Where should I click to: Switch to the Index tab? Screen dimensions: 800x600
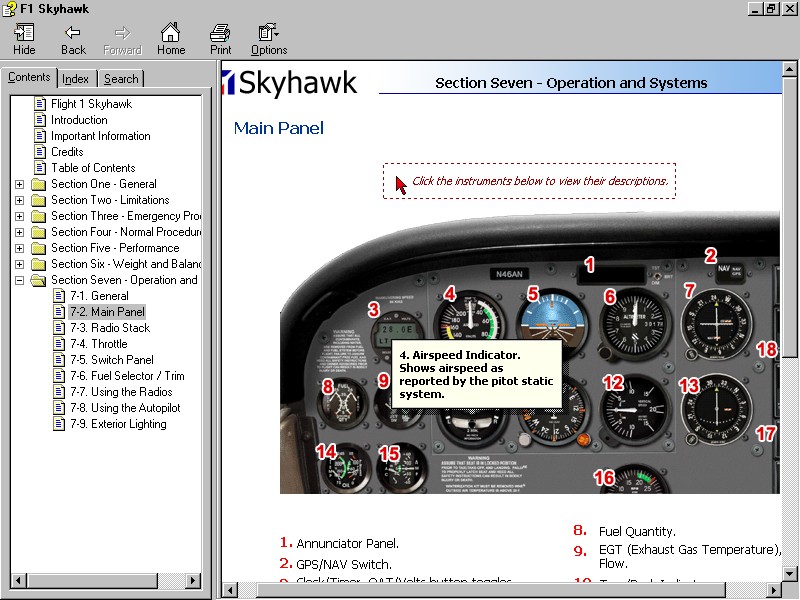(x=75, y=79)
